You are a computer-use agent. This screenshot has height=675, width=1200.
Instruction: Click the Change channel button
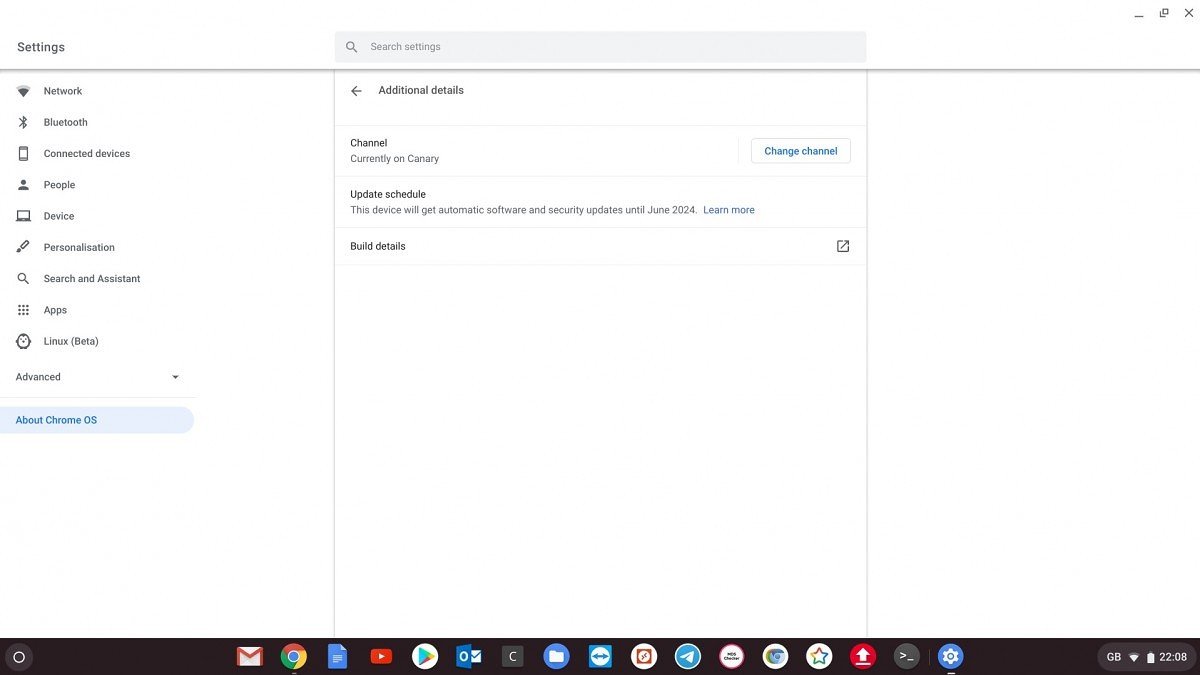point(800,151)
